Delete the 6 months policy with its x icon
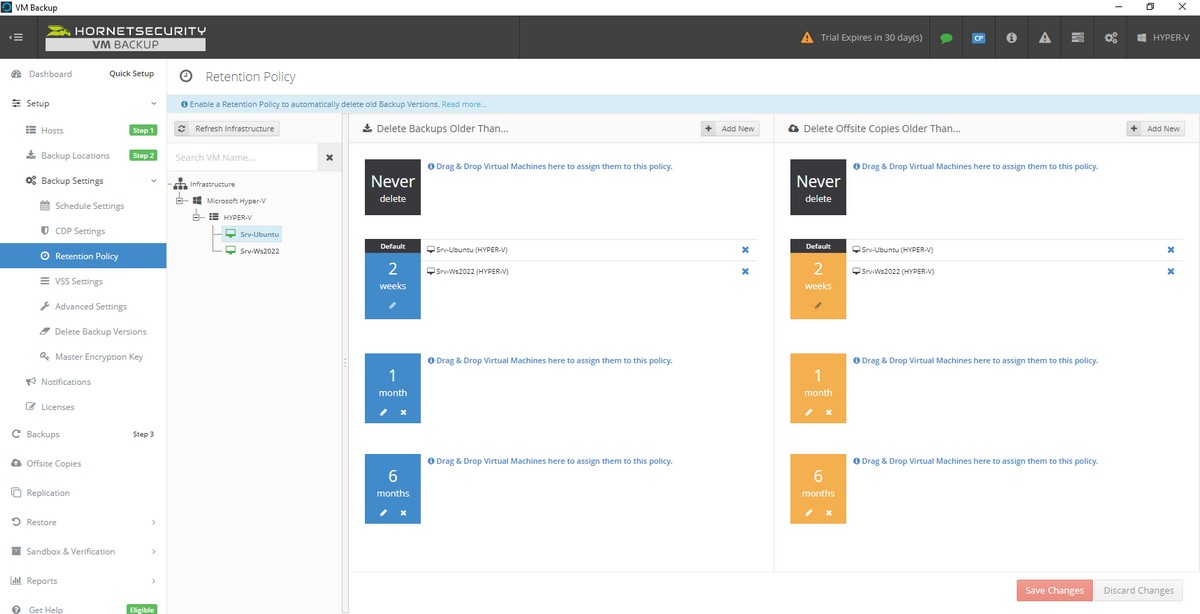The height and width of the screenshot is (614, 1200). [402, 513]
